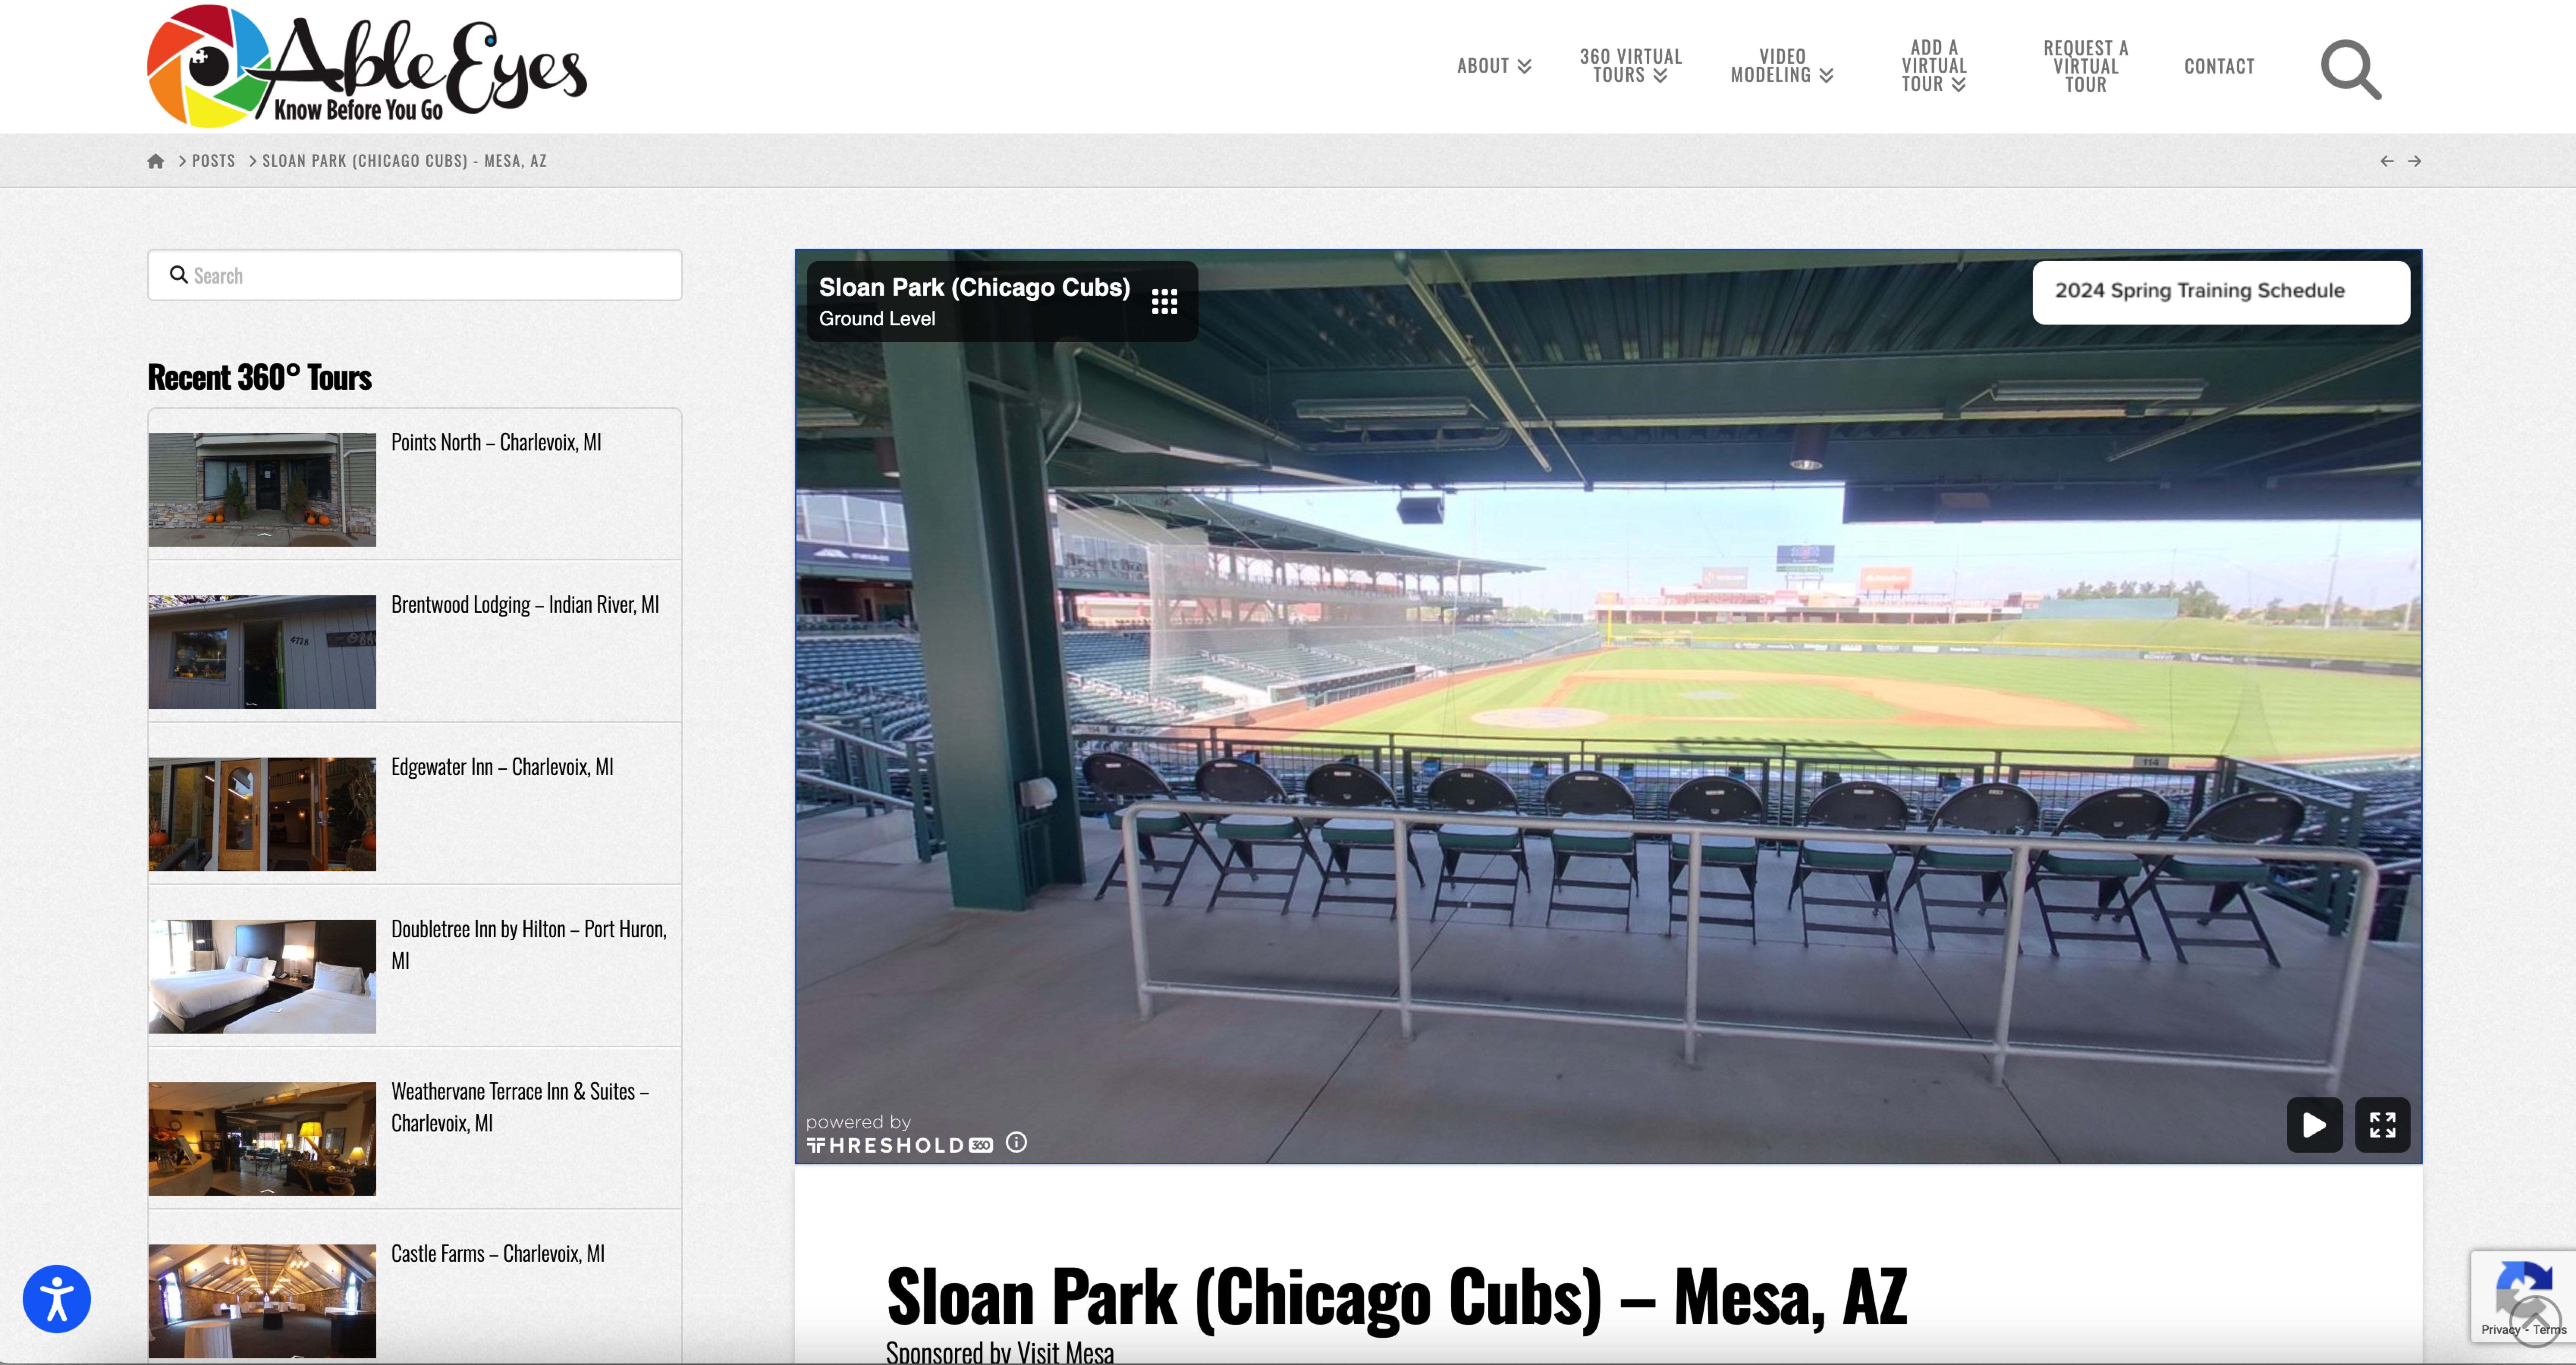Go to previous post with left arrow
2576x1365 pixels.
click(2387, 161)
